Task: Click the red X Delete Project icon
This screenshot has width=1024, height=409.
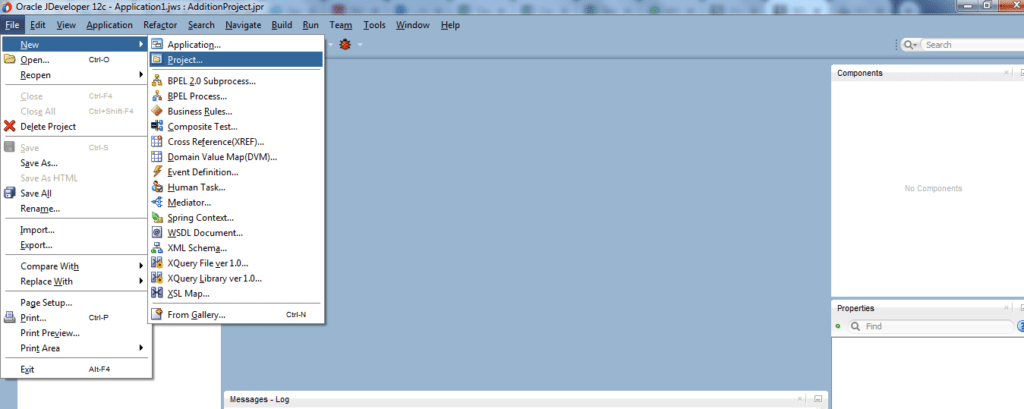Action: click(x=10, y=126)
